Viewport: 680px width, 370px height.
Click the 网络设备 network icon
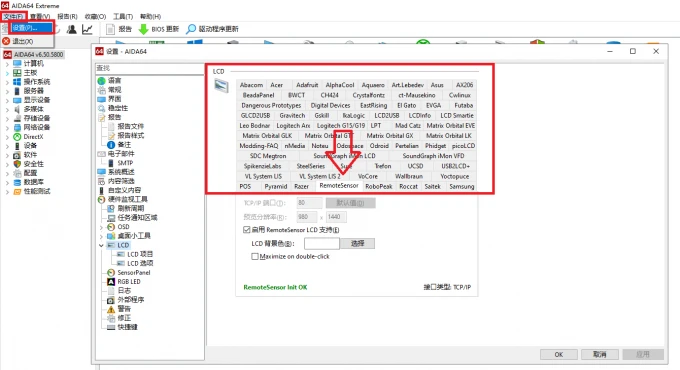click(17, 128)
